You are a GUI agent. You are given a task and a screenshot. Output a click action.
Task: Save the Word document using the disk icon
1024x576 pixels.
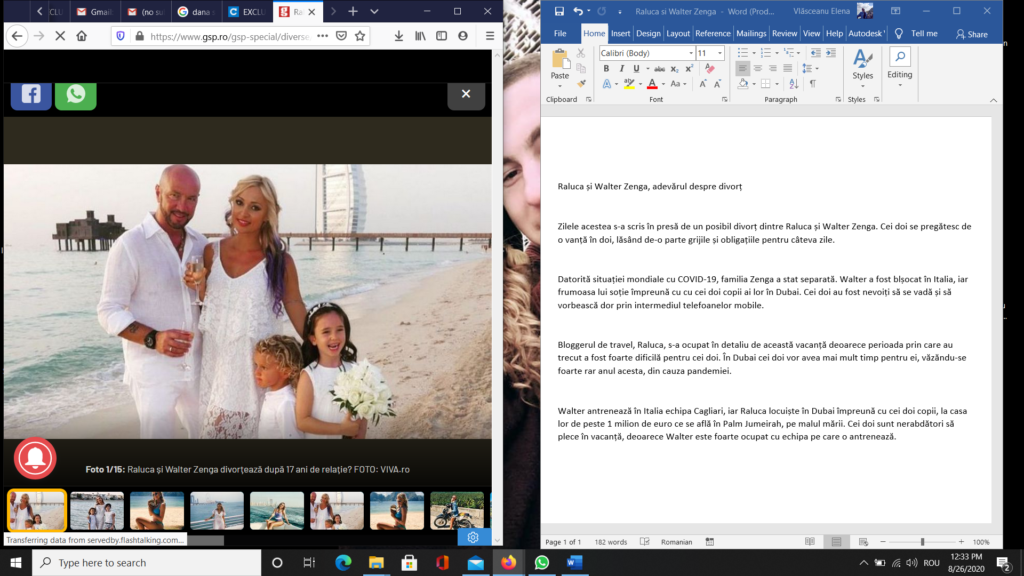(x=559, y=11)
